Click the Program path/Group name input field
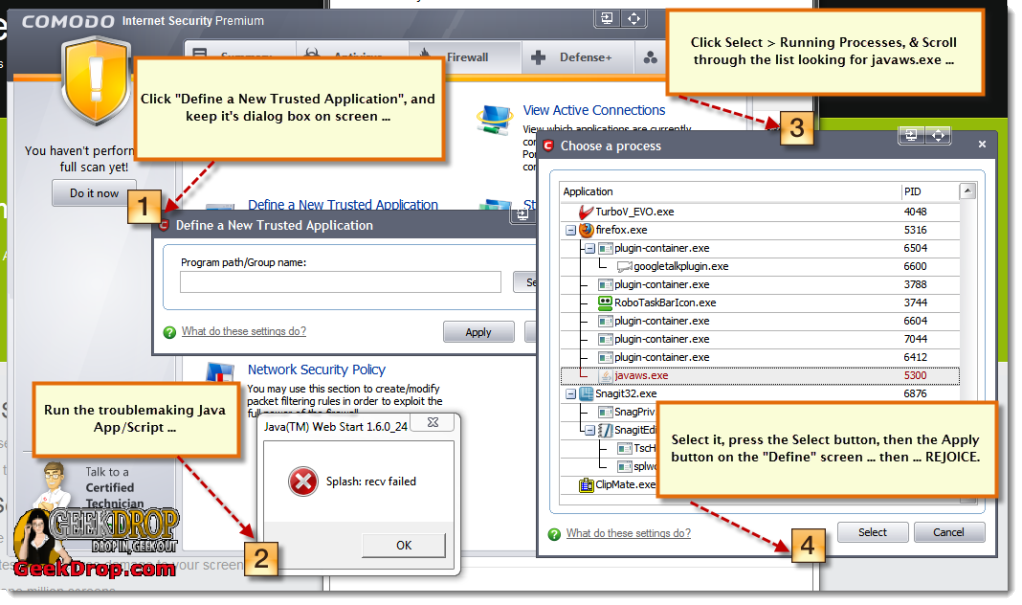 [340, 282]
